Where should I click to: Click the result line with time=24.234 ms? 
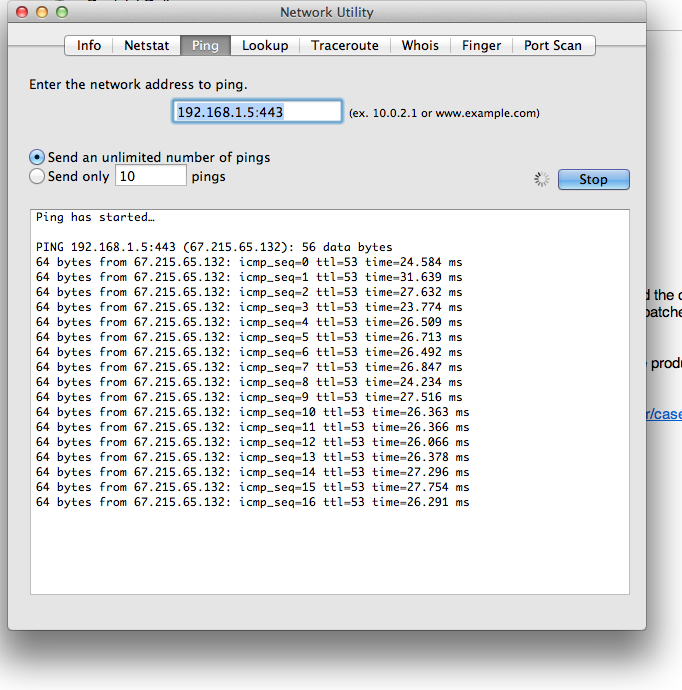[x=249, y=382]
